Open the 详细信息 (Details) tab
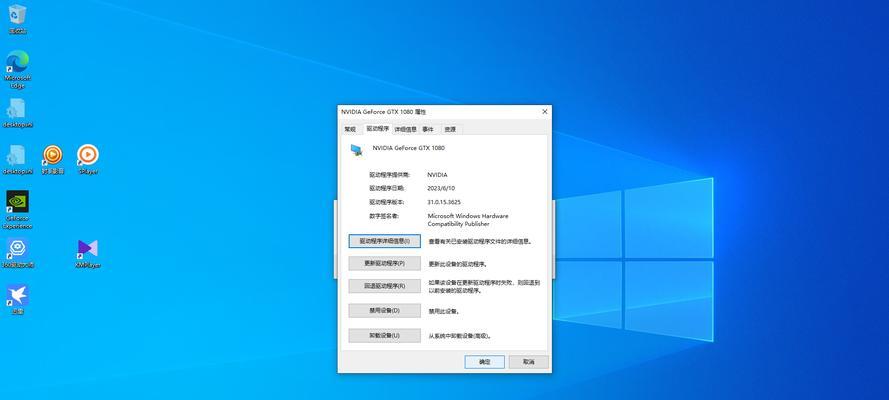This screenshot has width=889, height=400. click(x=405, y=129)
